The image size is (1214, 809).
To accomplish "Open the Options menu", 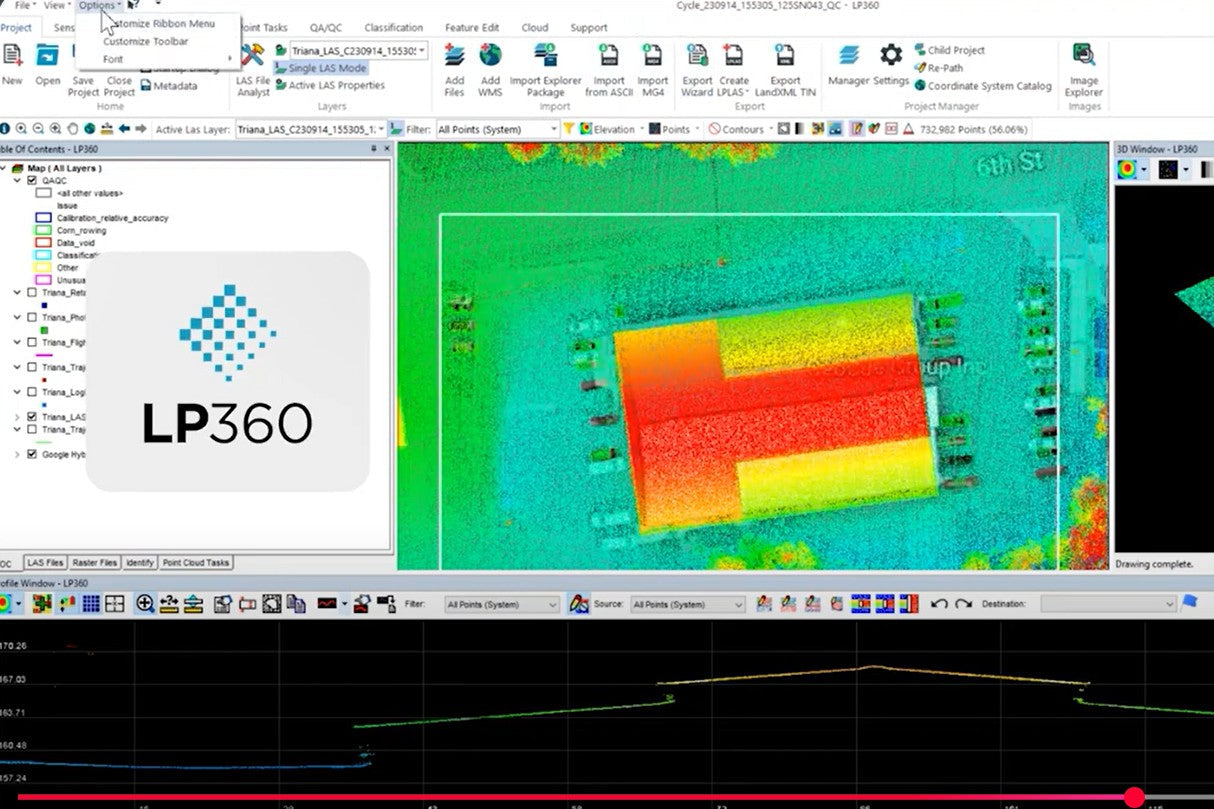I will tap(99, 6).
